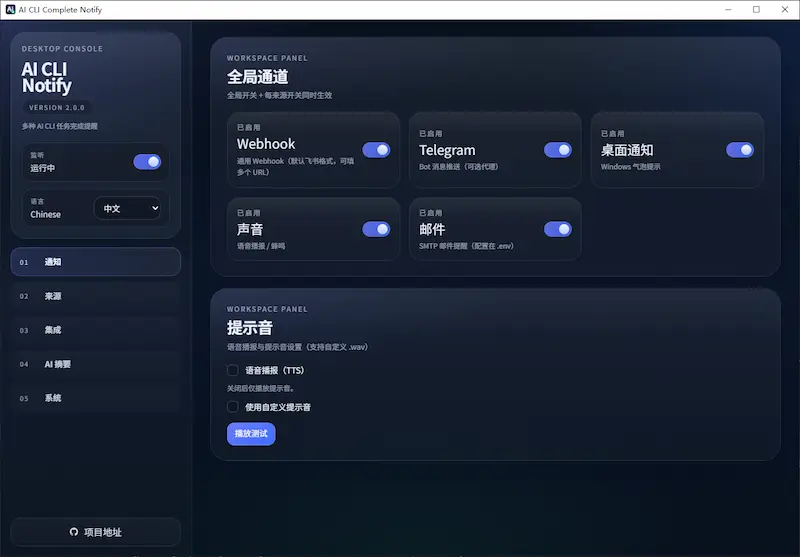Switch off the 声音 sound channel
Viewport: 800px width, 557px height.
[376, 229]
